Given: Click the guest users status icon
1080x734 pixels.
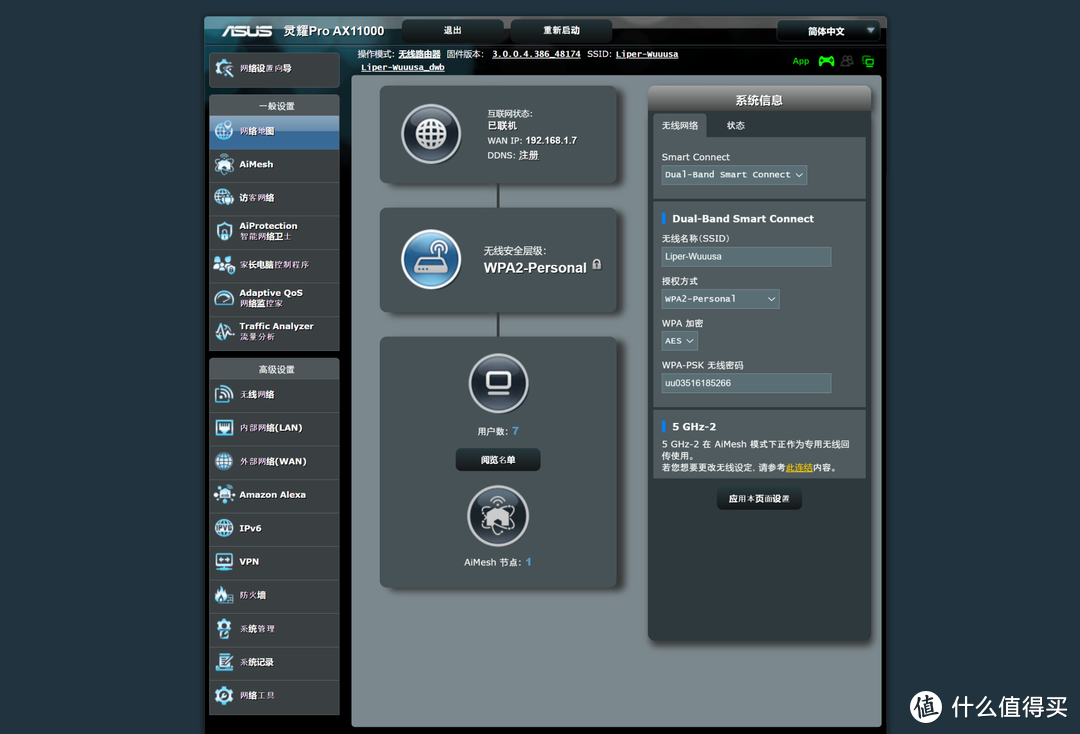Looking at the screenshot, I should [847, 61].
